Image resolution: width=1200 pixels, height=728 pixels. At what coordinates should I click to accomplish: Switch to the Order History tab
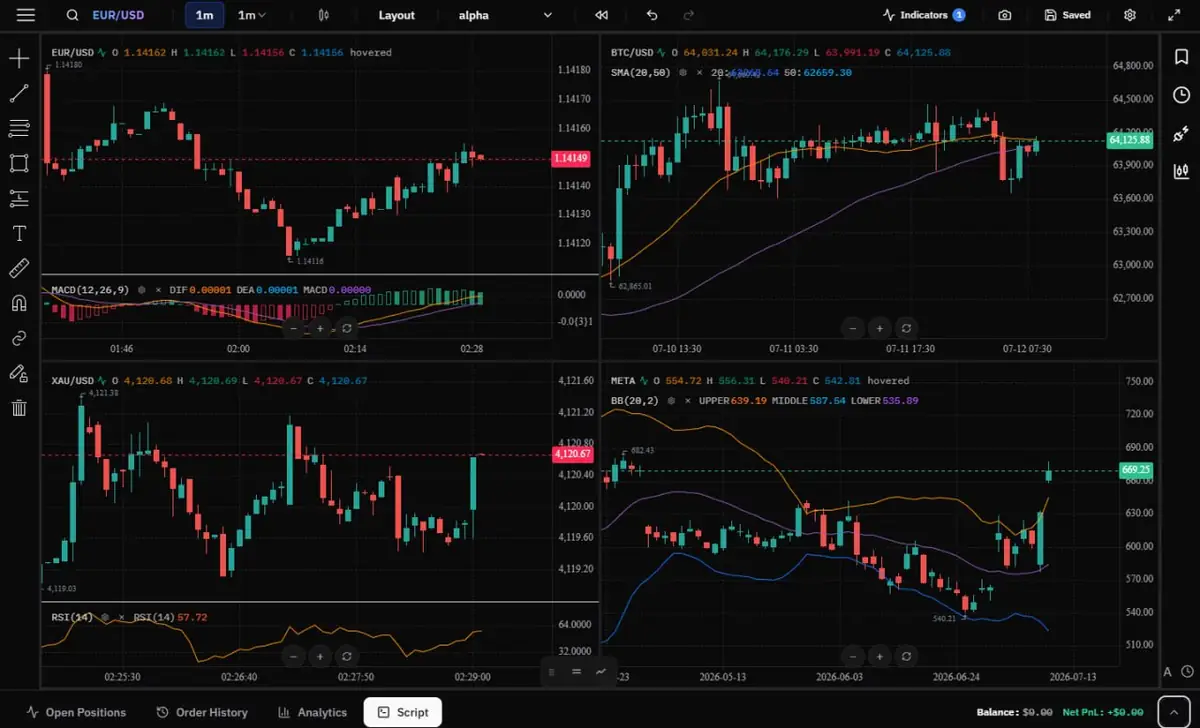(202, 712)
